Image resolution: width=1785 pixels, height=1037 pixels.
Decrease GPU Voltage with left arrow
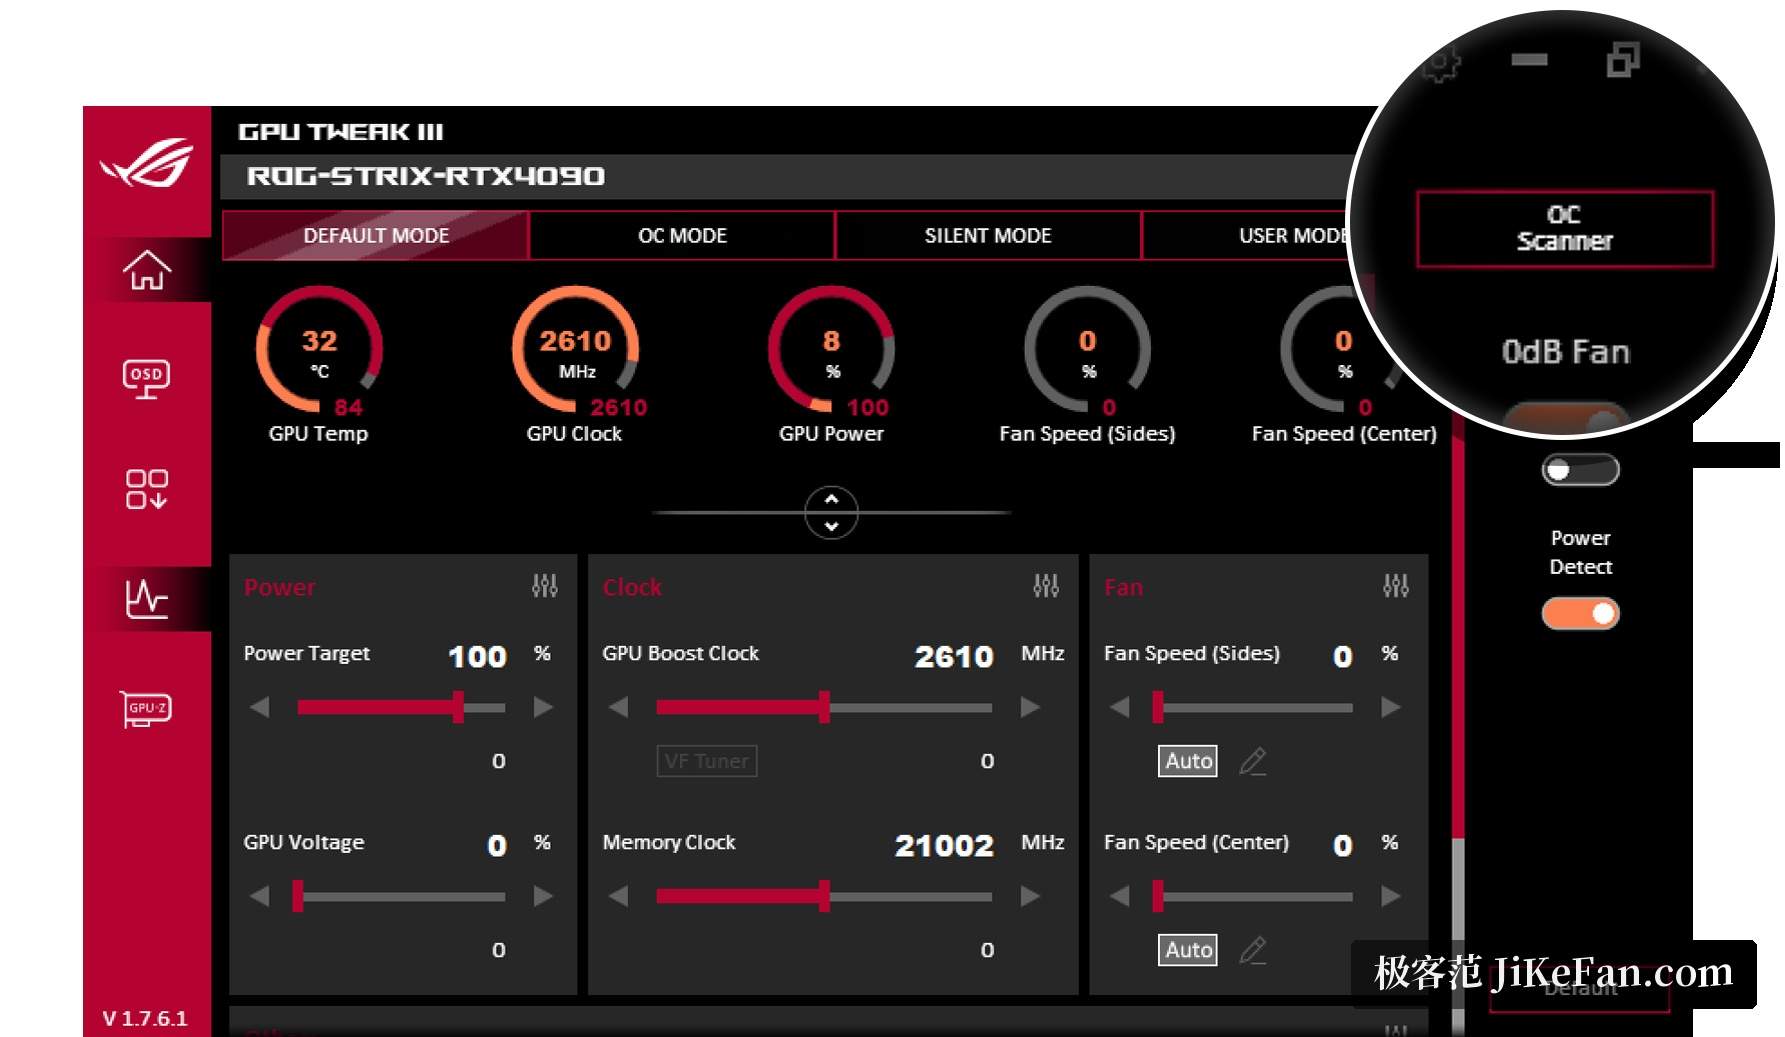pos(260,896)
